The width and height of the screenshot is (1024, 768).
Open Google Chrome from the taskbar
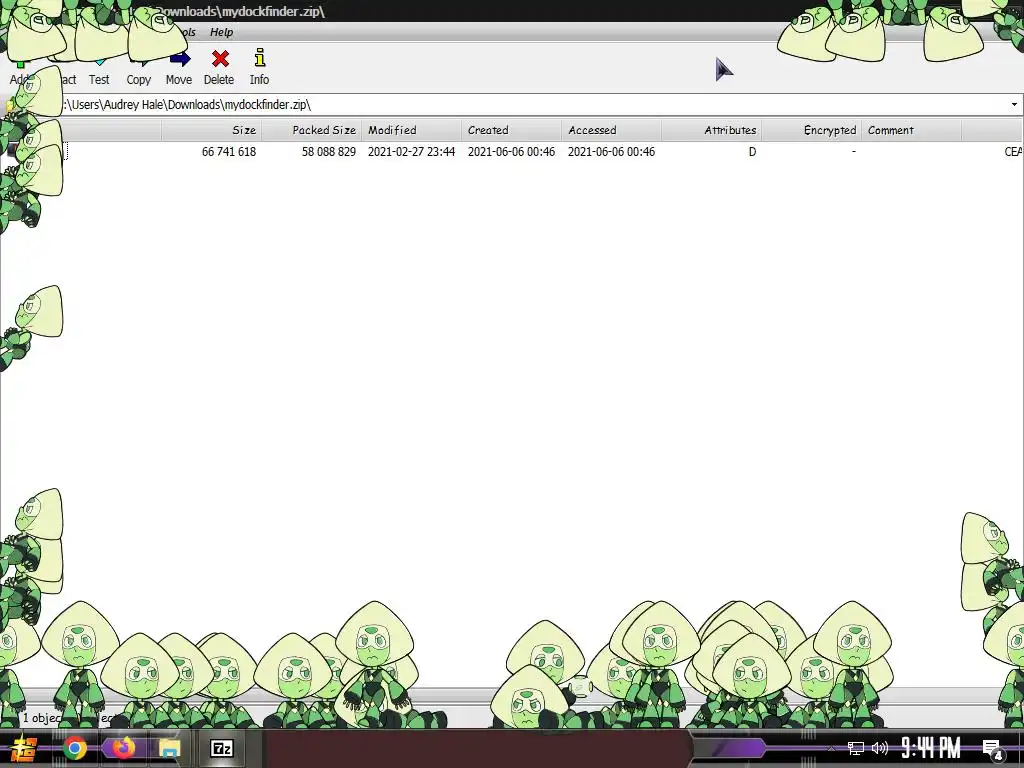(75, 748)
